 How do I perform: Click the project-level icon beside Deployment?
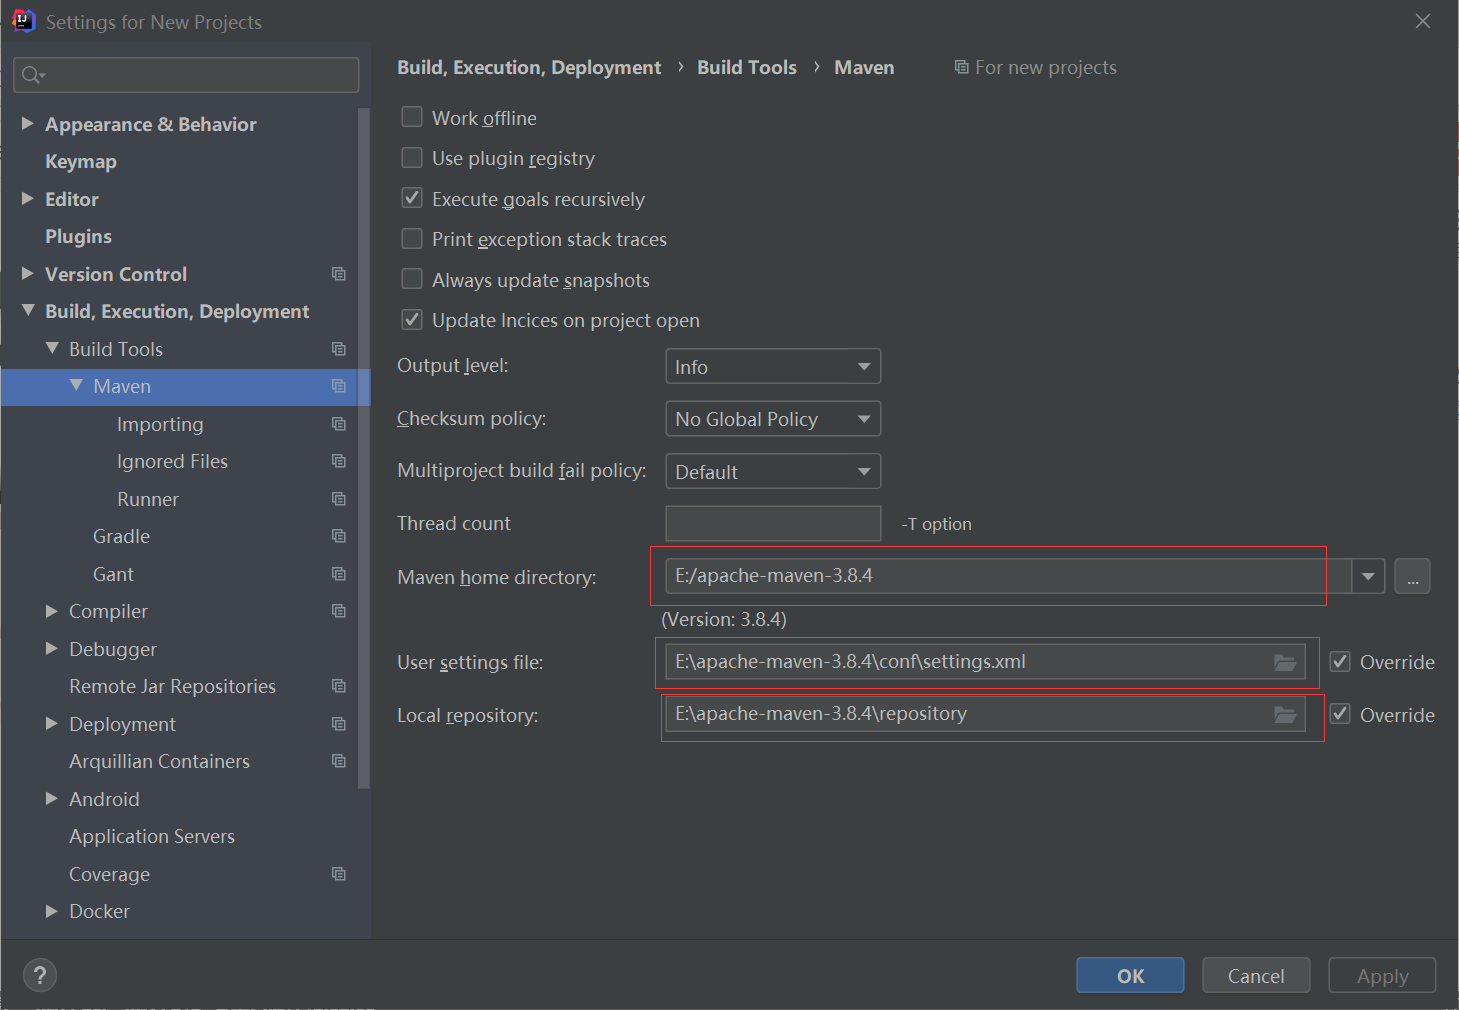[x=339, y=724]
